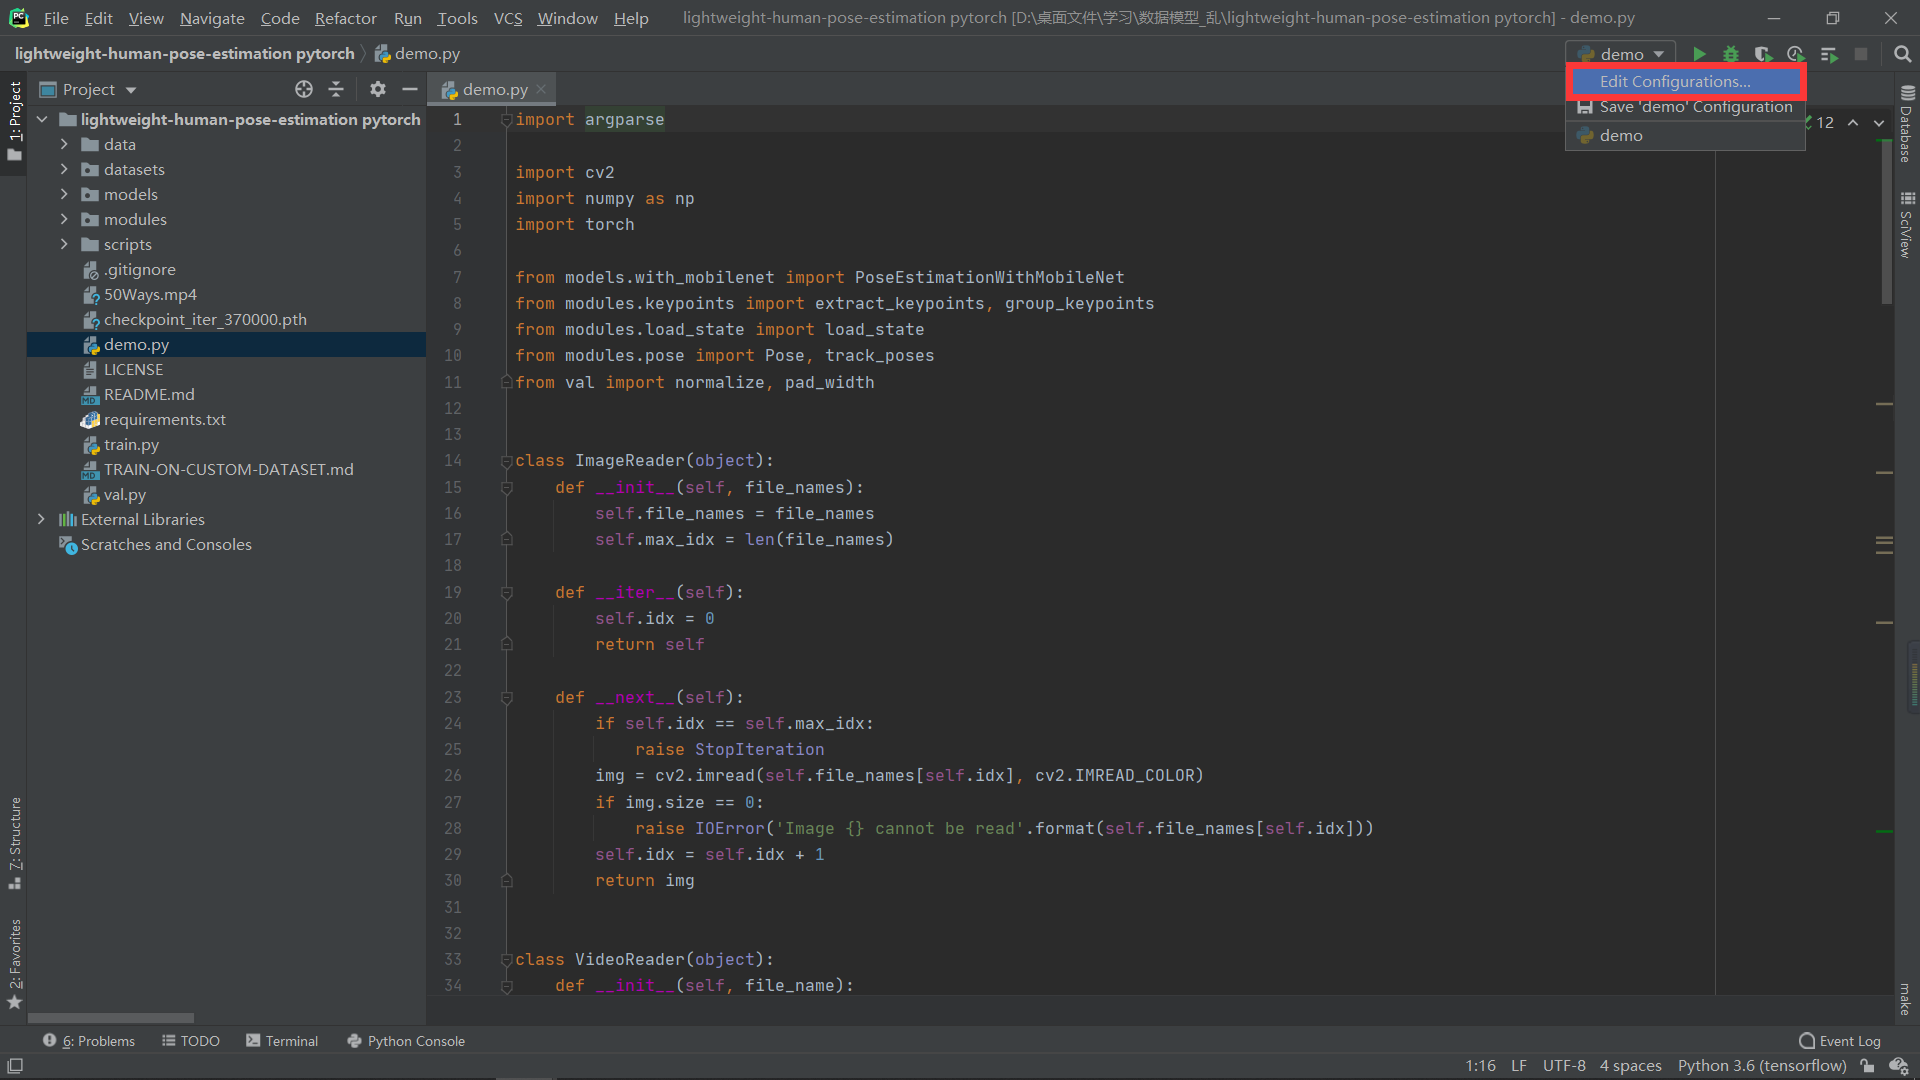Click the Python 3.6 interpreter selector
The height and width of the screenshot is (1080, 1920).
tap(1761, 1066)
